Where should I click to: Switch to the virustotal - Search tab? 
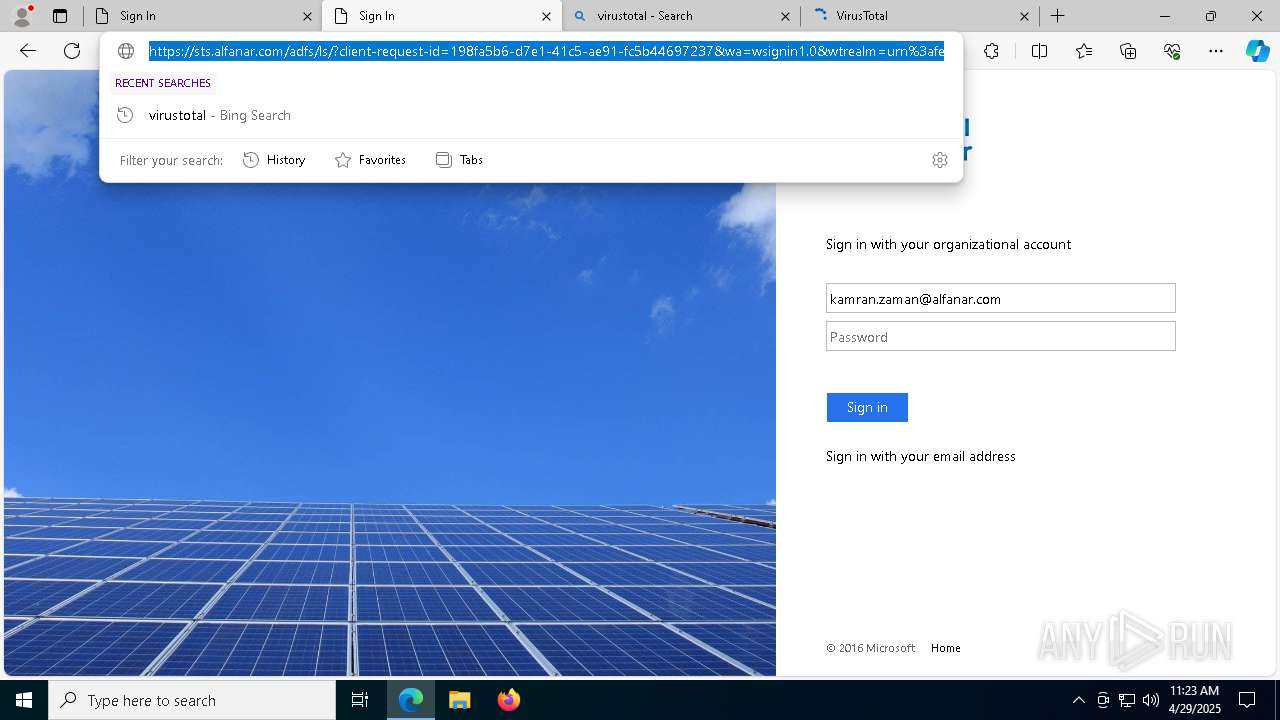point(680,16)
